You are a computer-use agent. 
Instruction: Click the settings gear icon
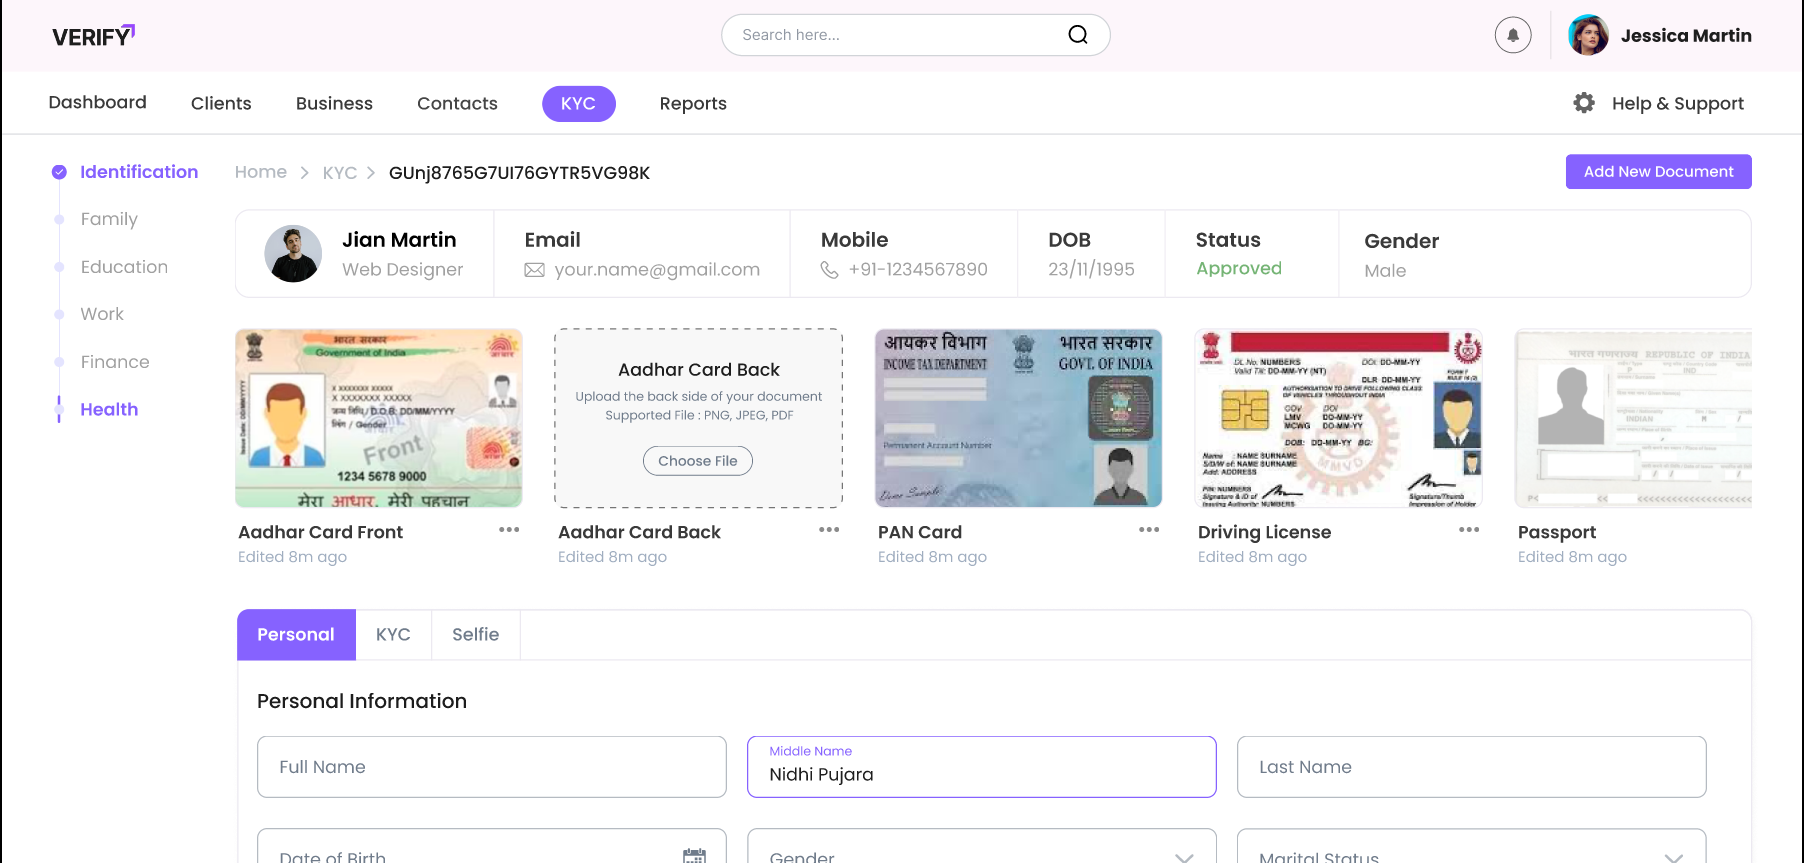click(1583, 103)
